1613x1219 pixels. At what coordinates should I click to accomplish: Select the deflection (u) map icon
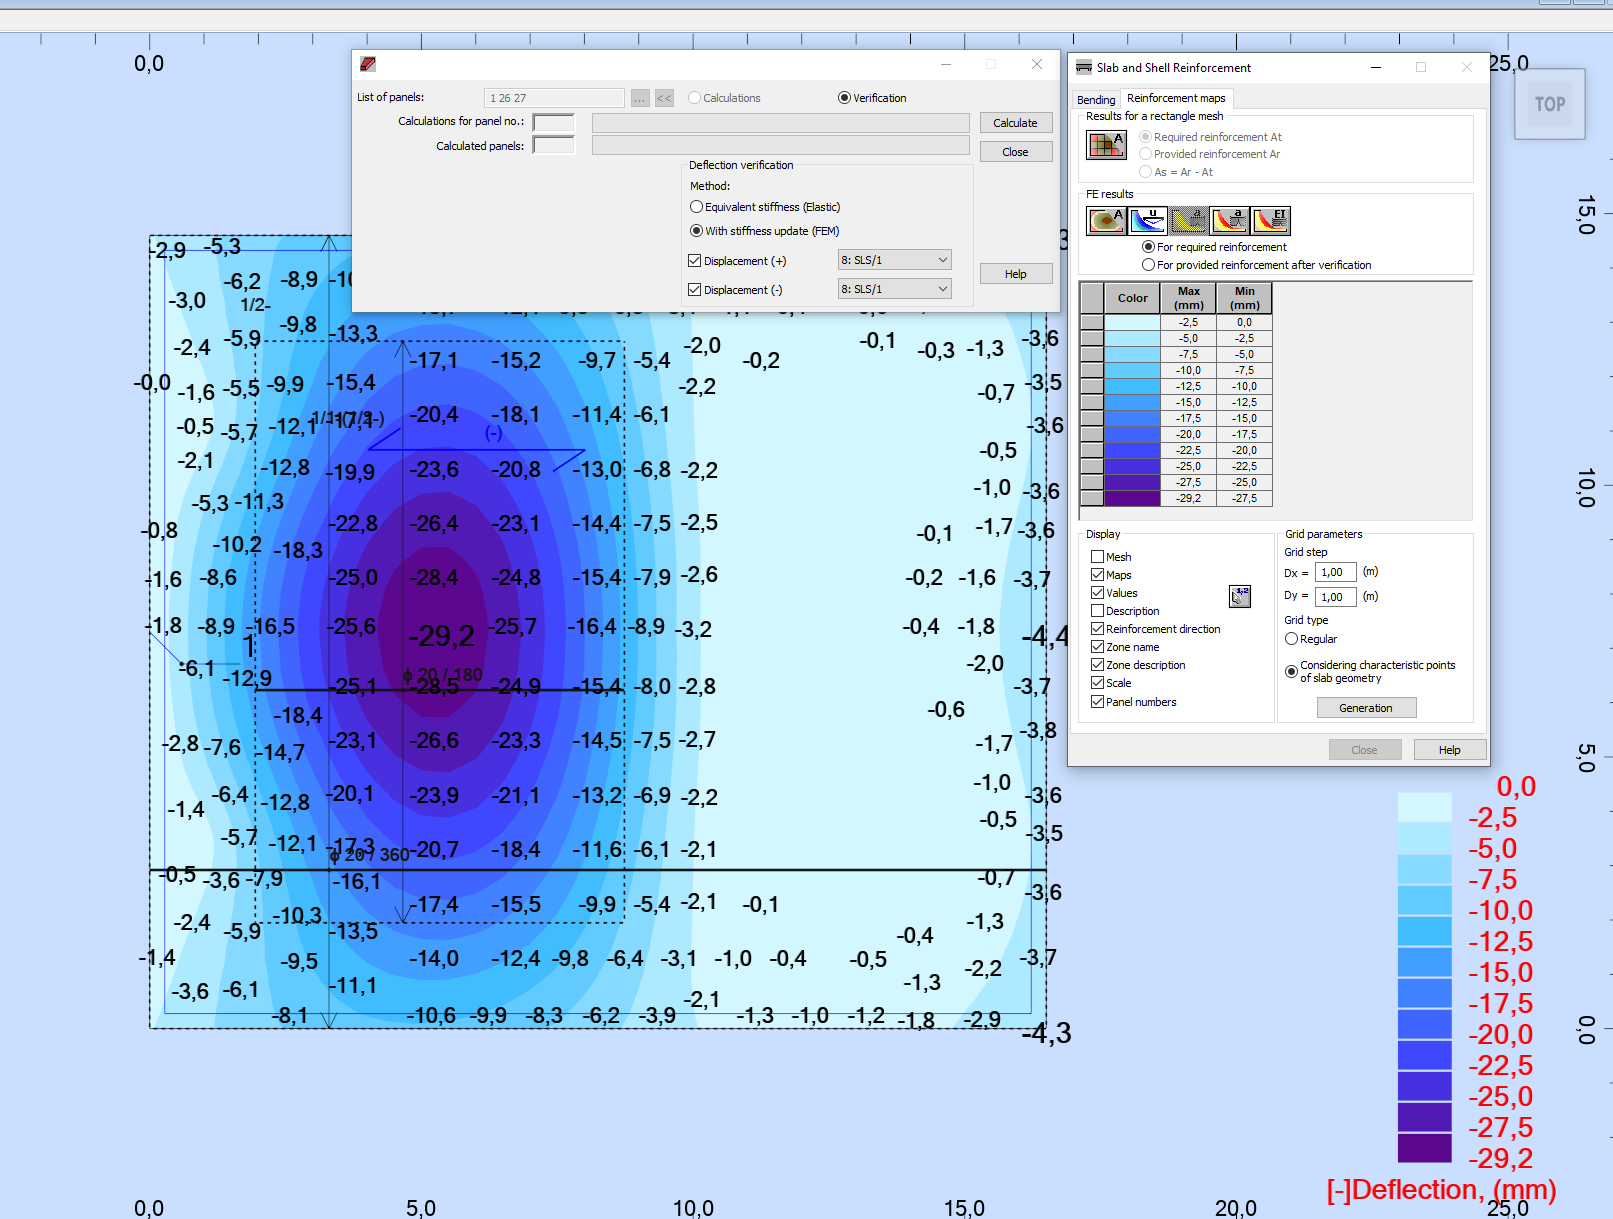(1147, 220)
